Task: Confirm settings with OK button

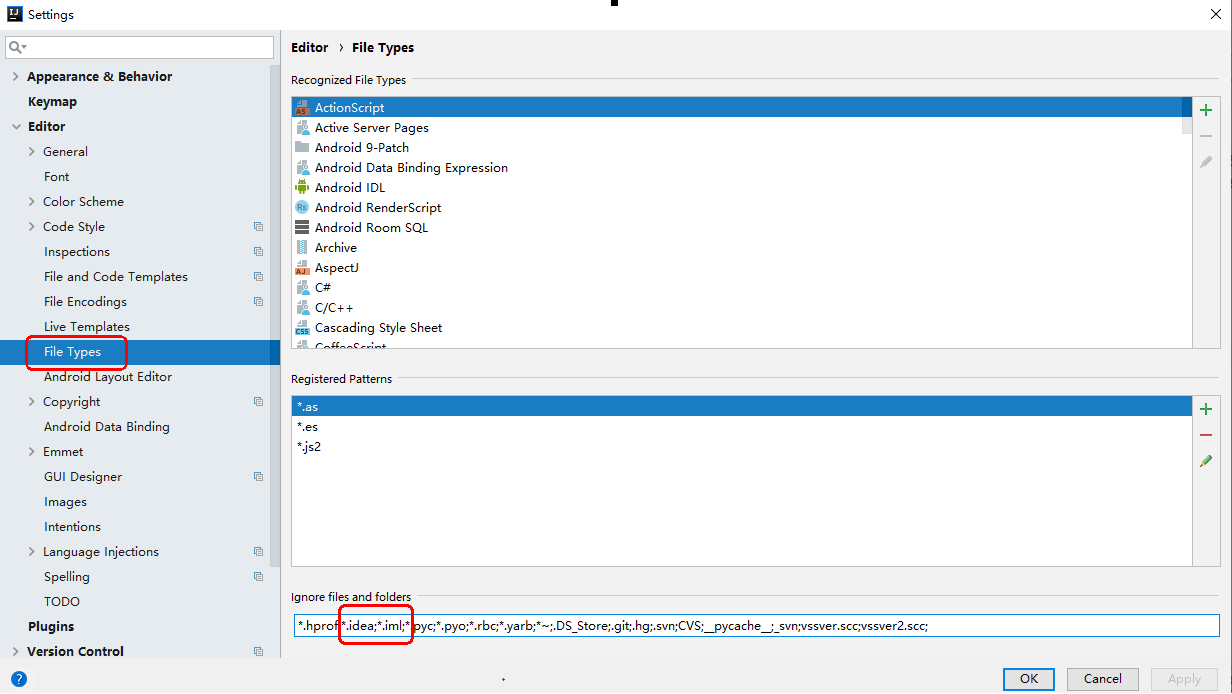Action: (1029, 678)
